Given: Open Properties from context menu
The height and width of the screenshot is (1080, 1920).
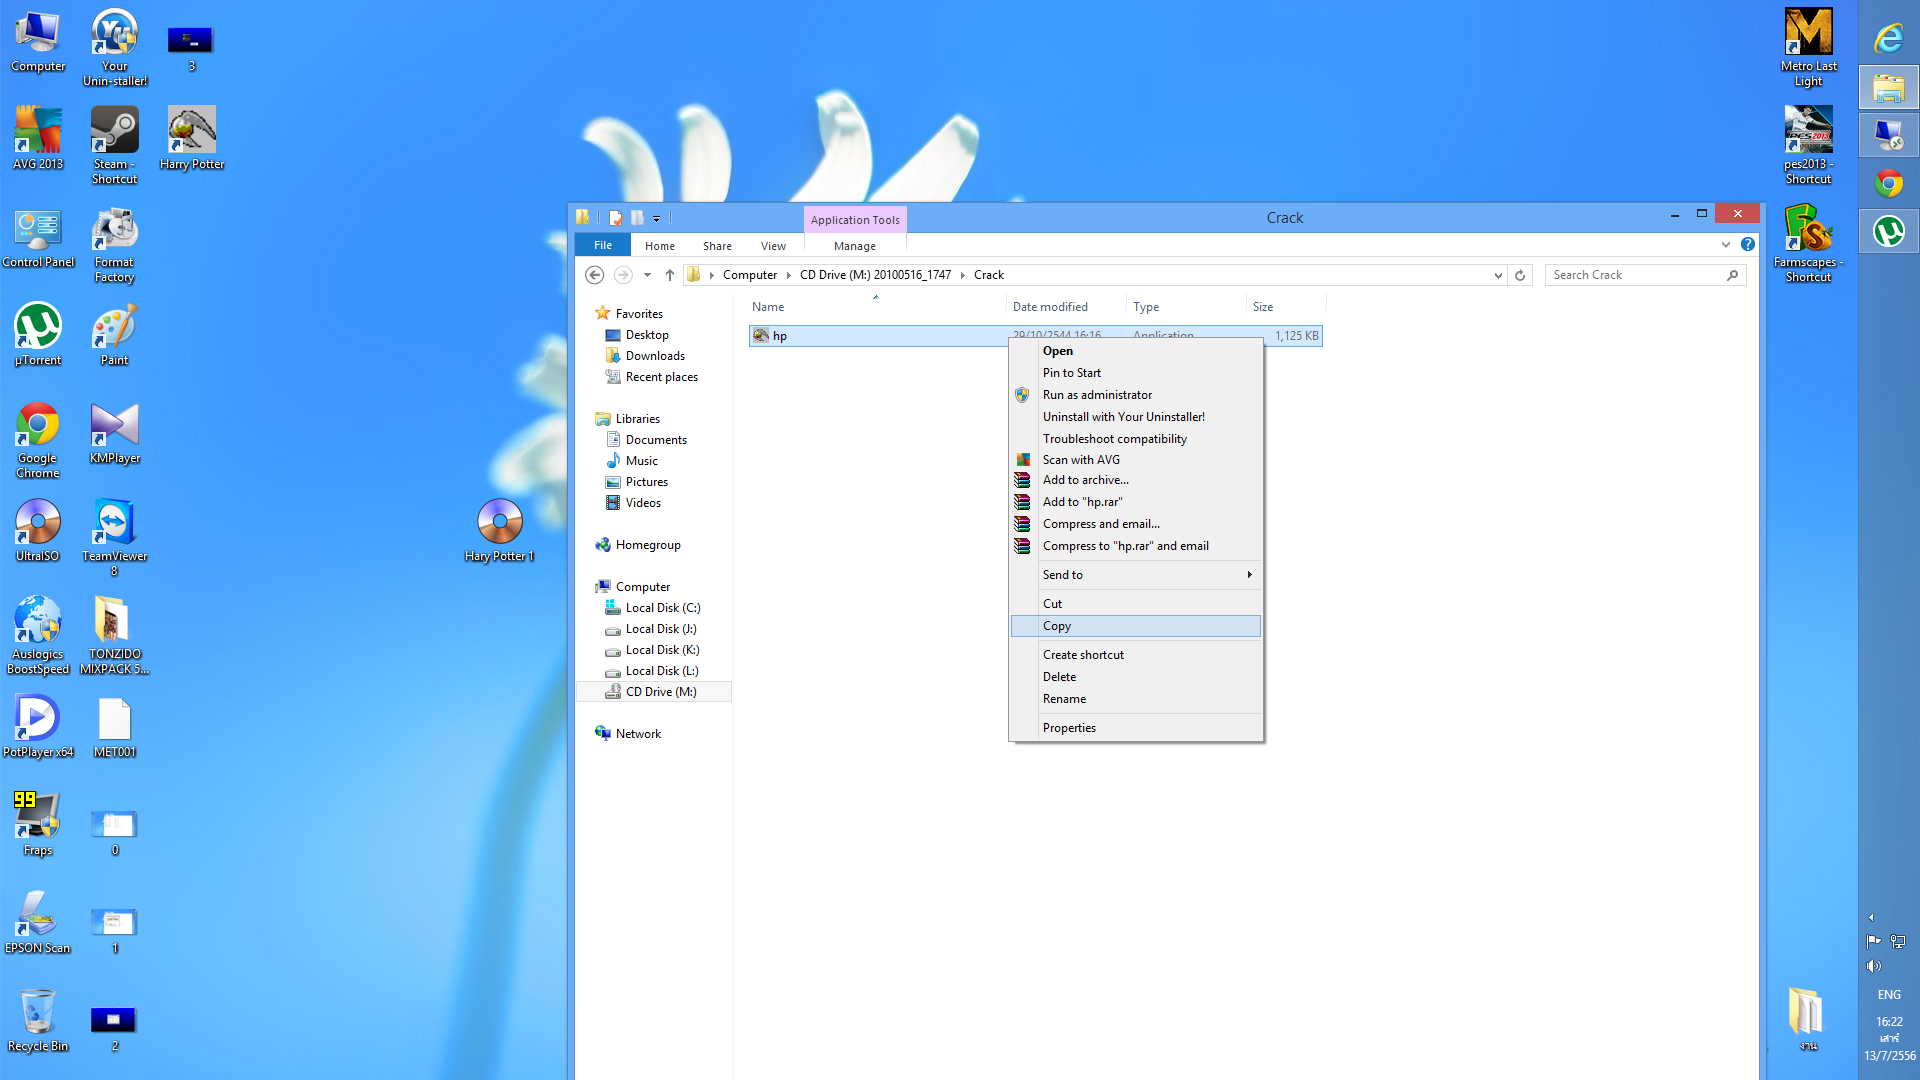Looking at the screenshot, I should [1069, 728].
